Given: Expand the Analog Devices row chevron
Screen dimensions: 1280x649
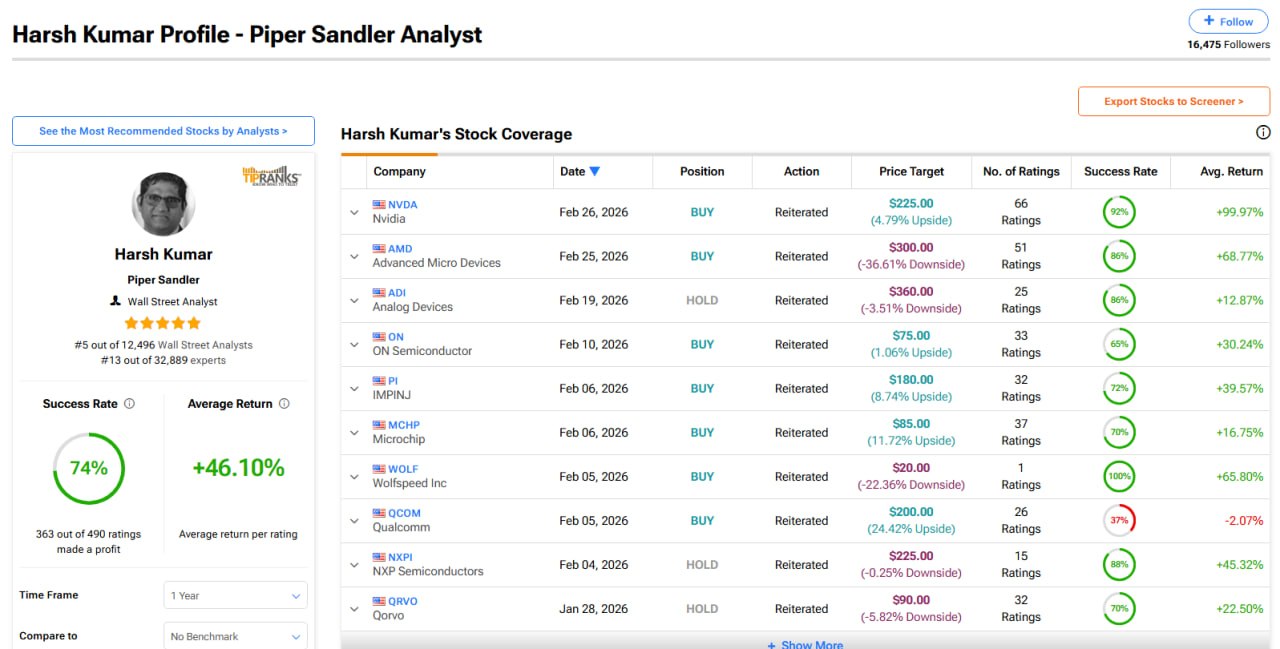Looking at the screenshot, I should pos(354,300).
